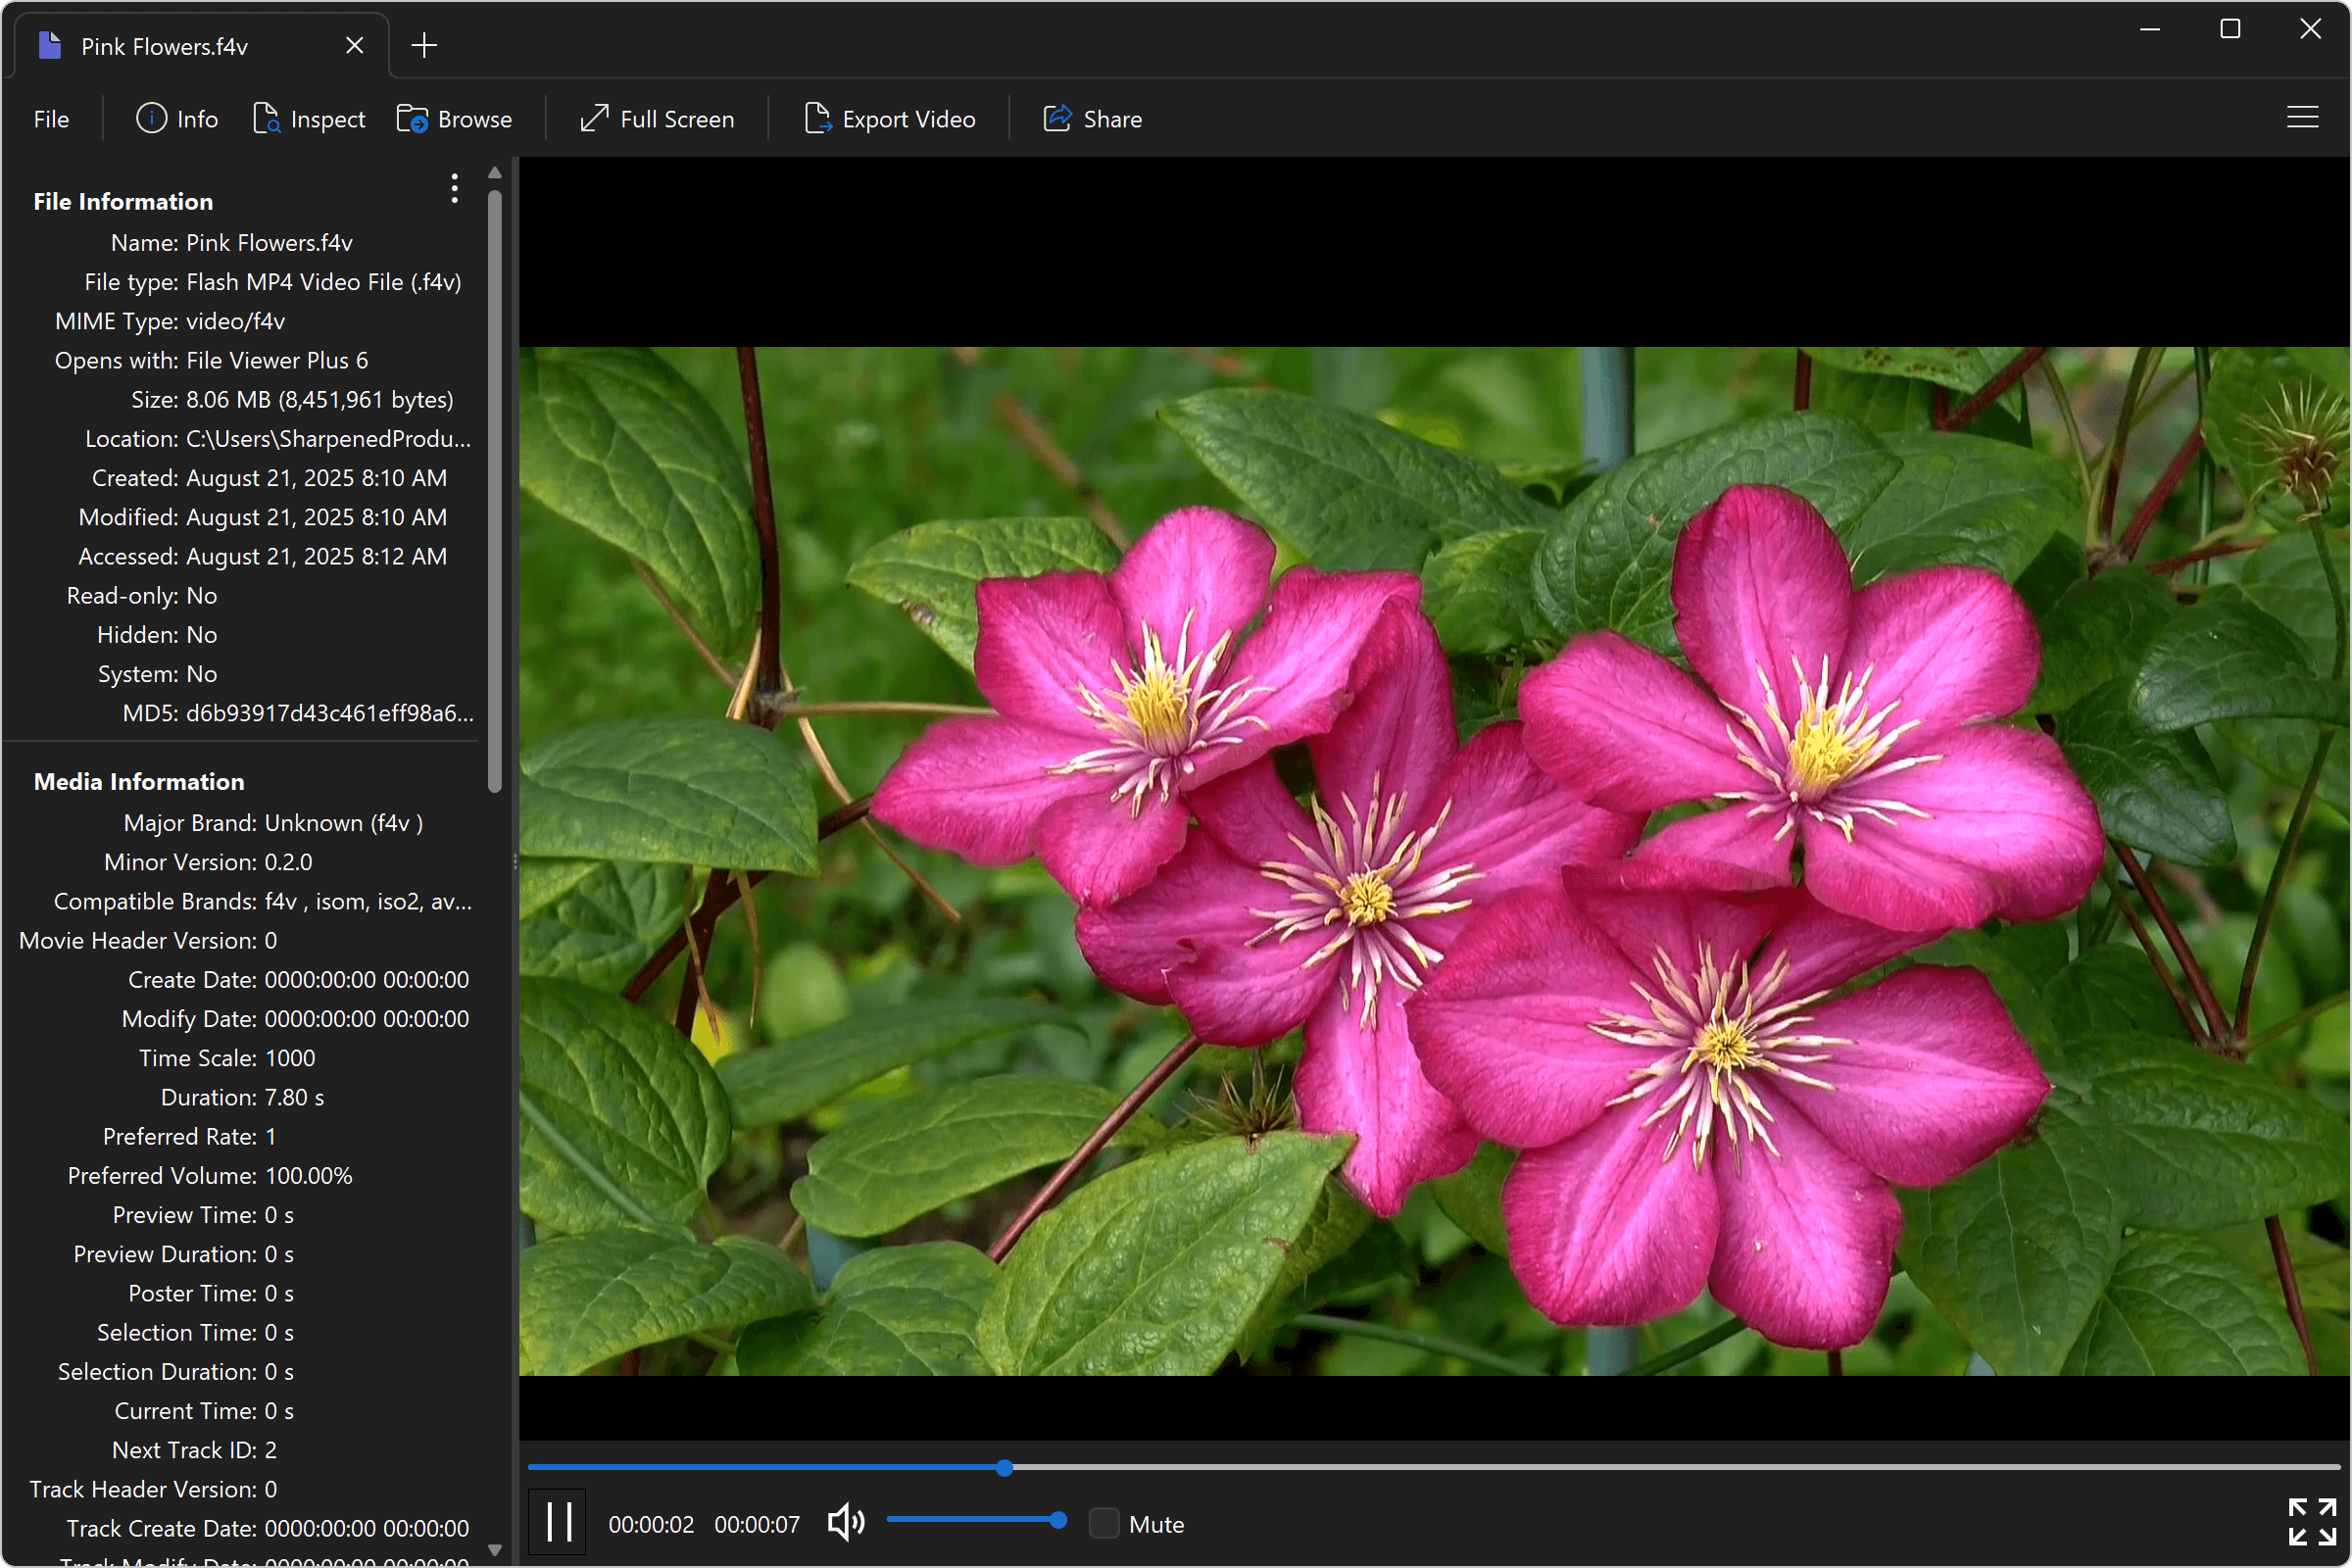Select the Inspect tool
This screenshot has height=1568, width=2352.
310,118
